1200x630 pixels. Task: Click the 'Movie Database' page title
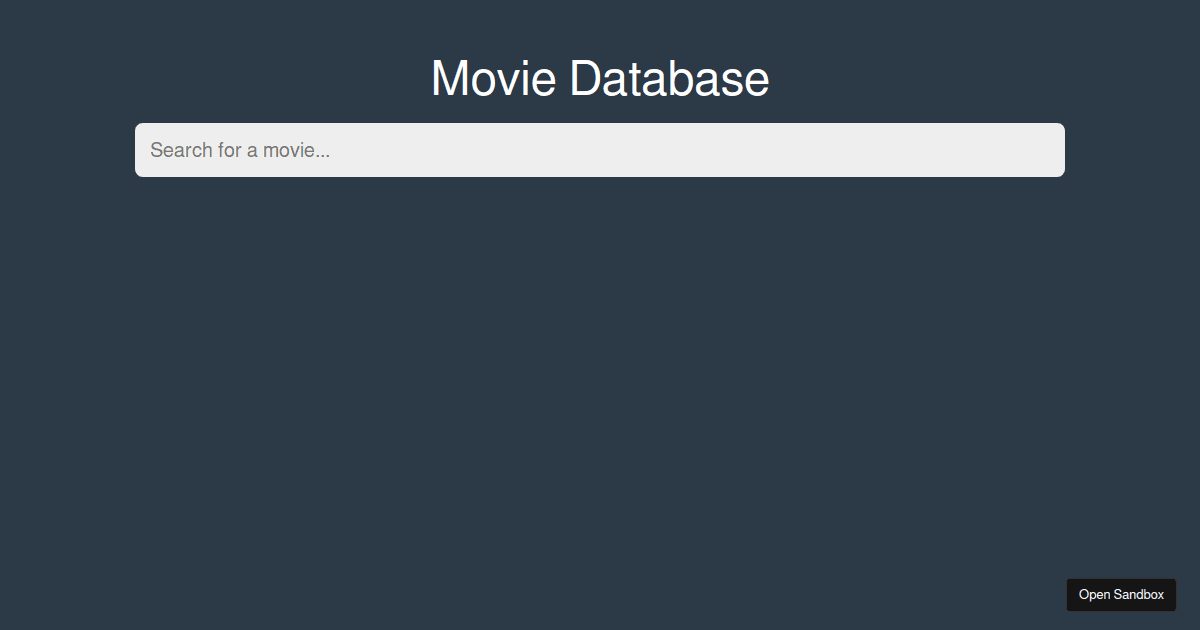pyautogui.click(x=600, y=78)
